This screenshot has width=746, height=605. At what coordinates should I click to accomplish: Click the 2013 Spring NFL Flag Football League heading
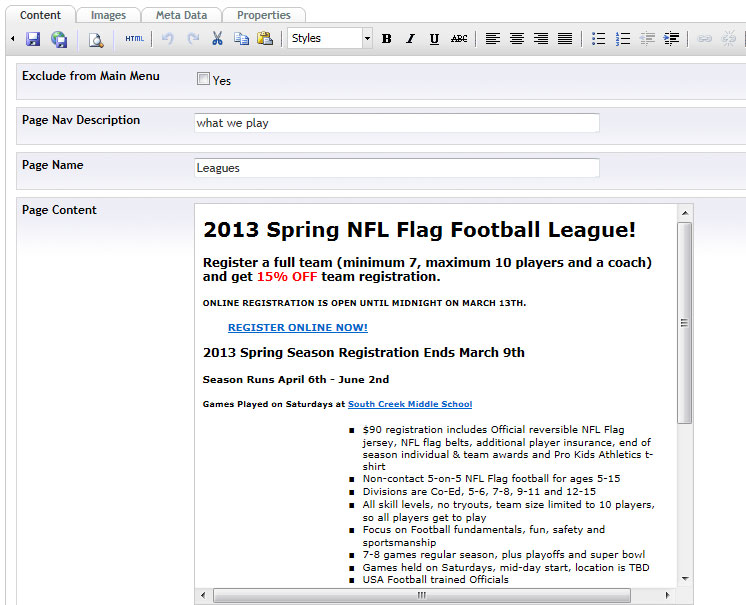point(419,230)
